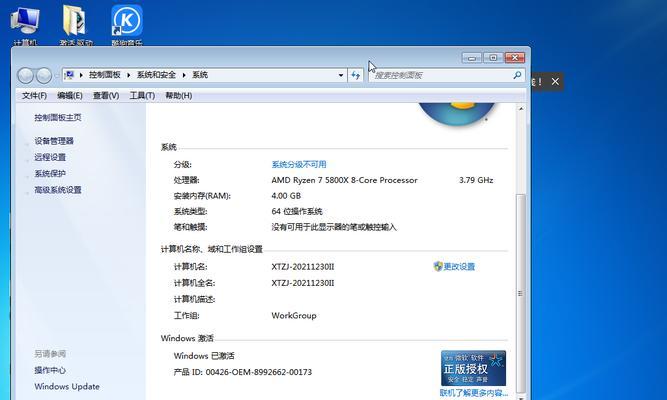667x400 pixels.
Task: Close the dark notification banner
Action: (555, 81)
